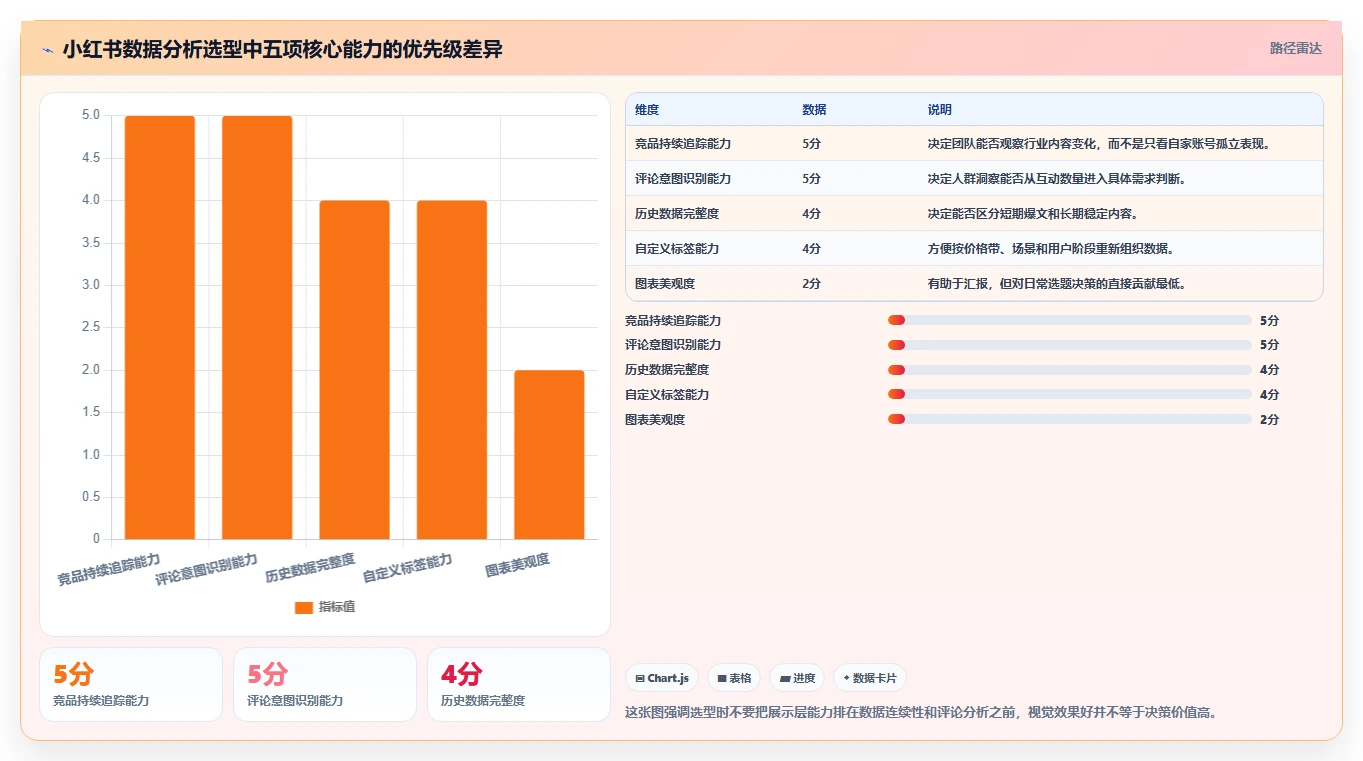Click the 自定义标签能力 progress bar
The width and height of the screenshot is (1363, 761).
tap(1070, 394)
